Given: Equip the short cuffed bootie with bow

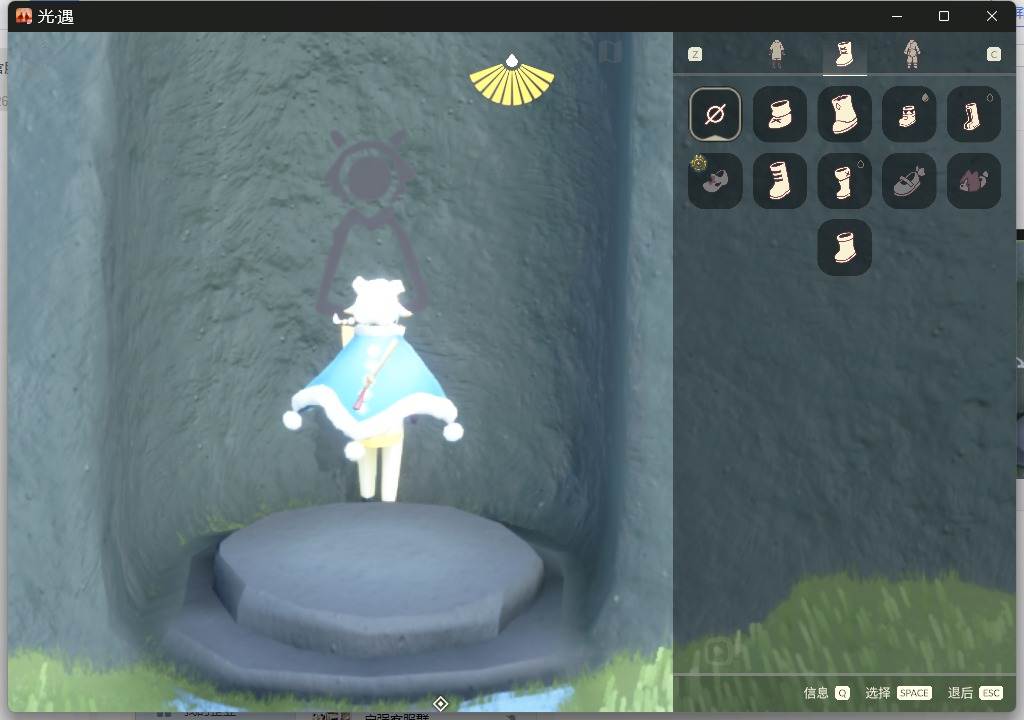Looking at the screenshot, I should coord(780,114).
